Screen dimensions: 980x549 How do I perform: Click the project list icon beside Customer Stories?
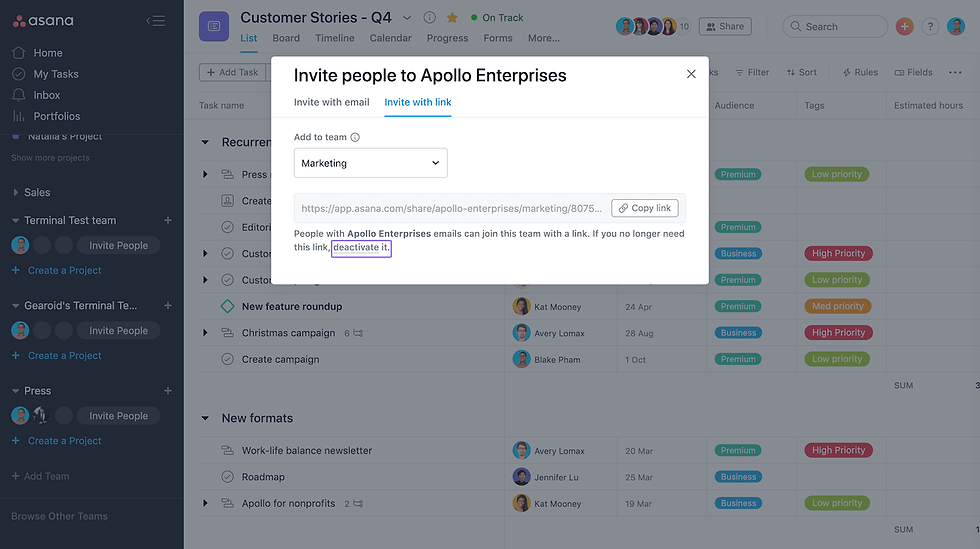(214, 26)
